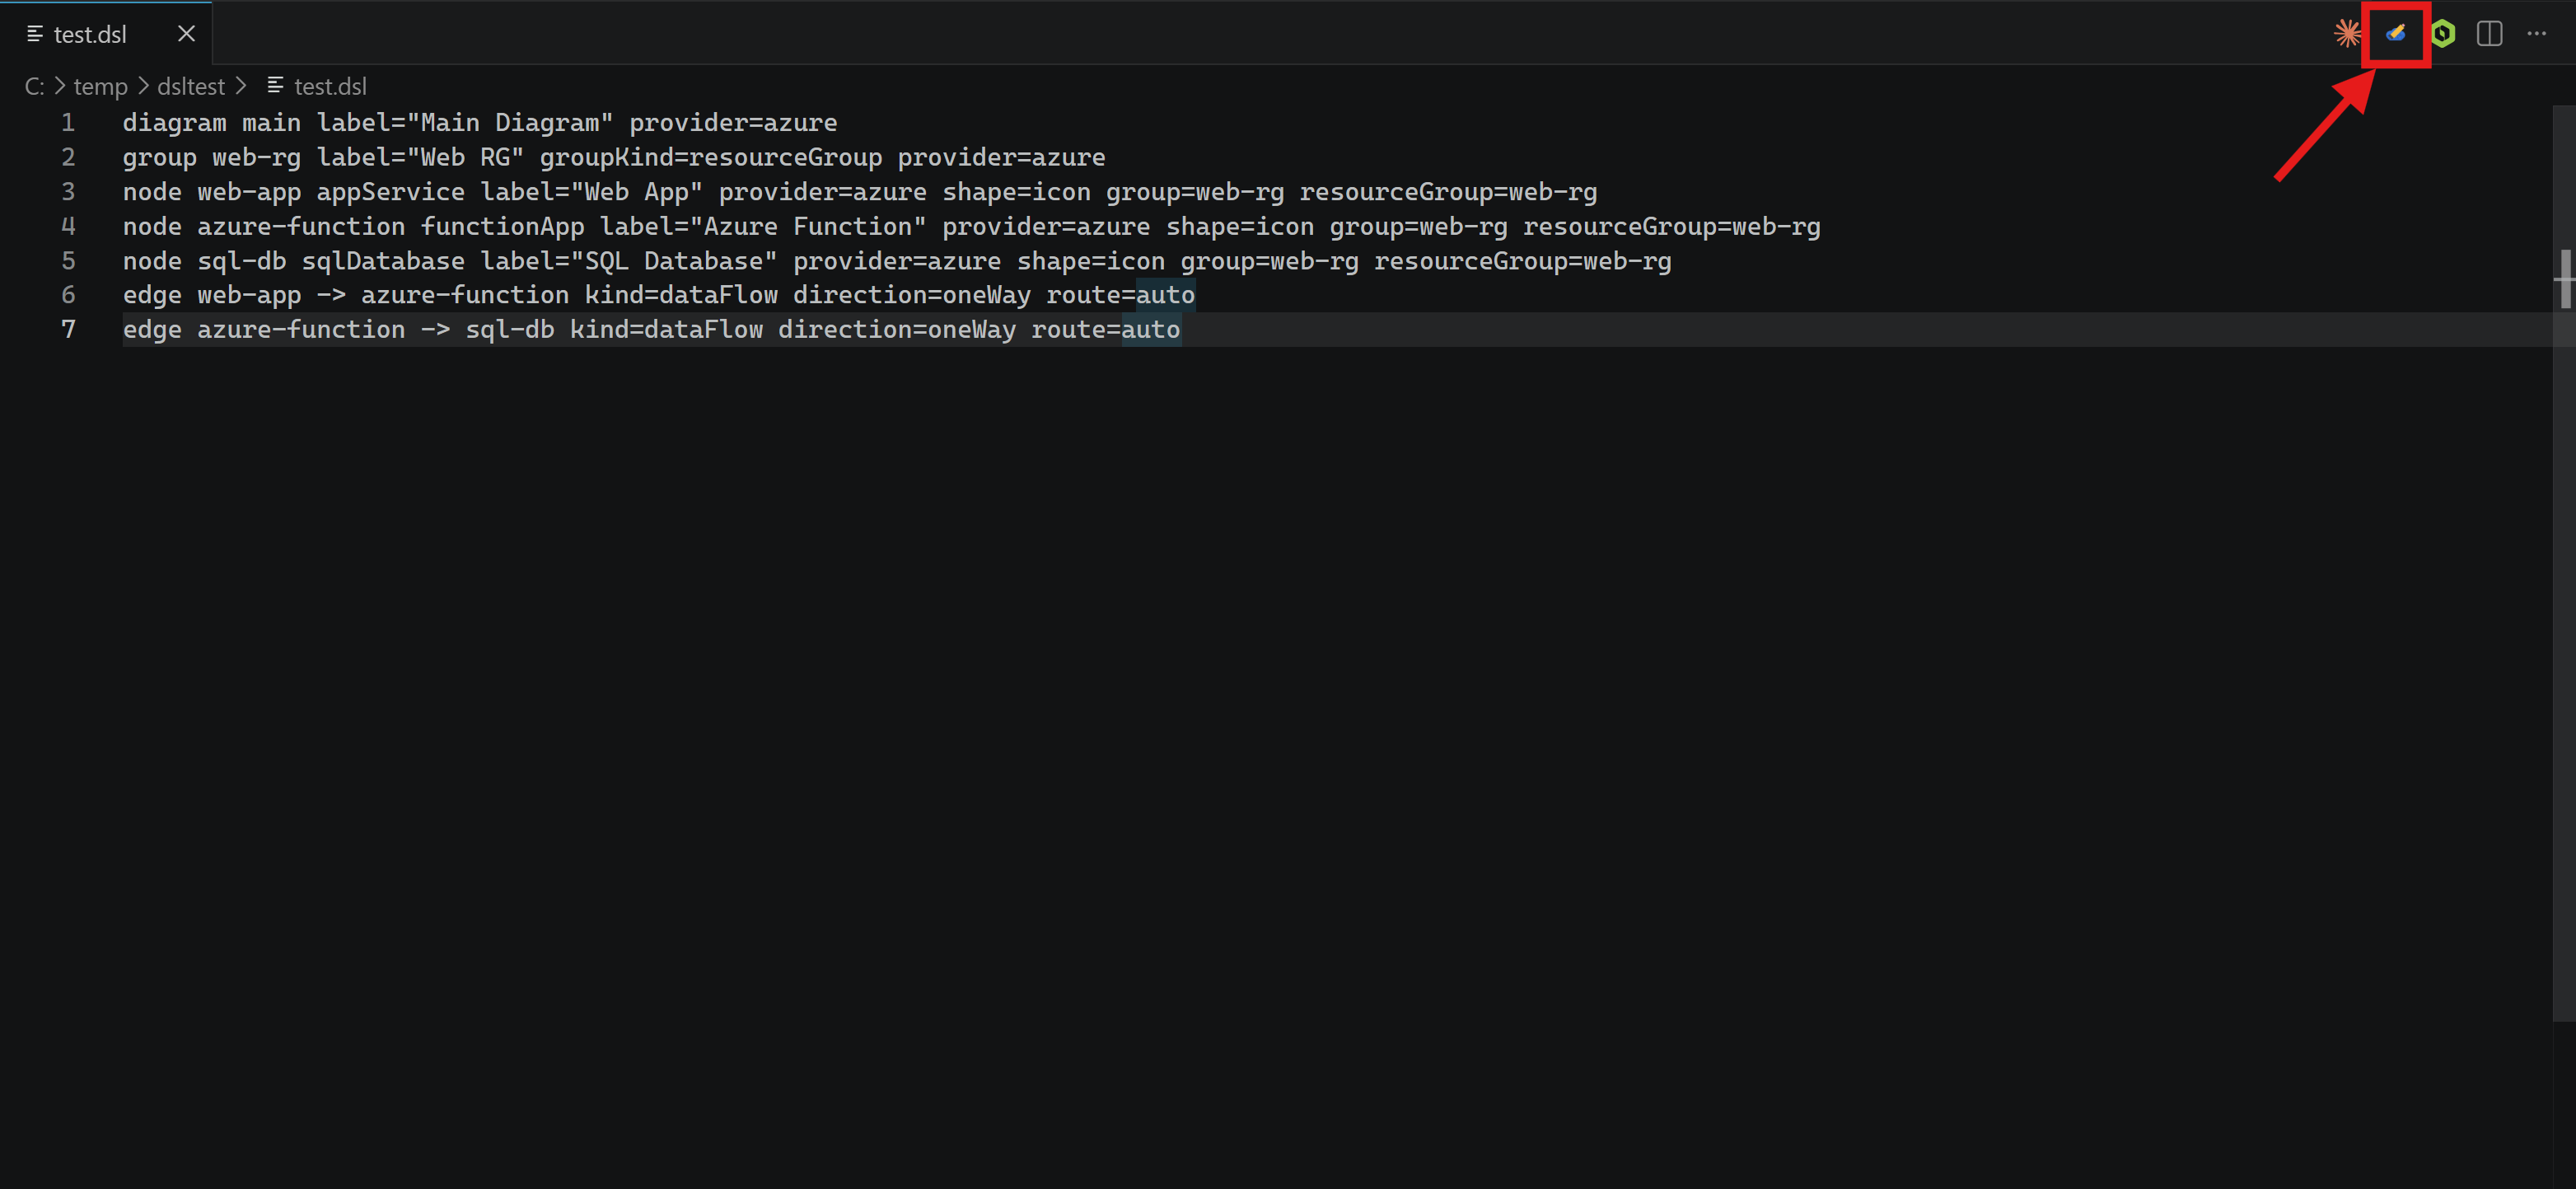Expand the chevron after temp breadcrumb
The width and height of the screenshot is (2576, 1189).
[x=143, y=87]
